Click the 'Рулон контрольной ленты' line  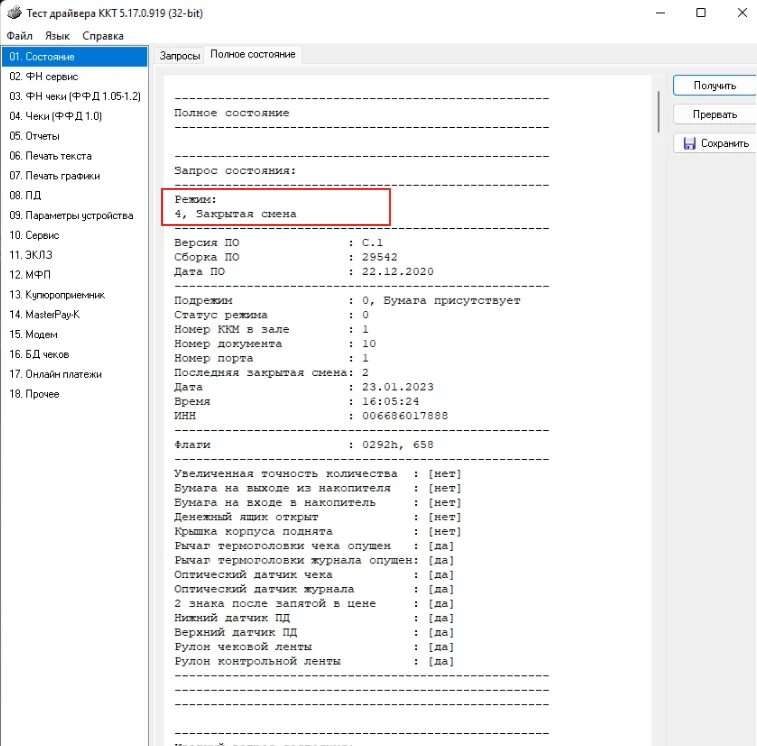click(314, 661)
